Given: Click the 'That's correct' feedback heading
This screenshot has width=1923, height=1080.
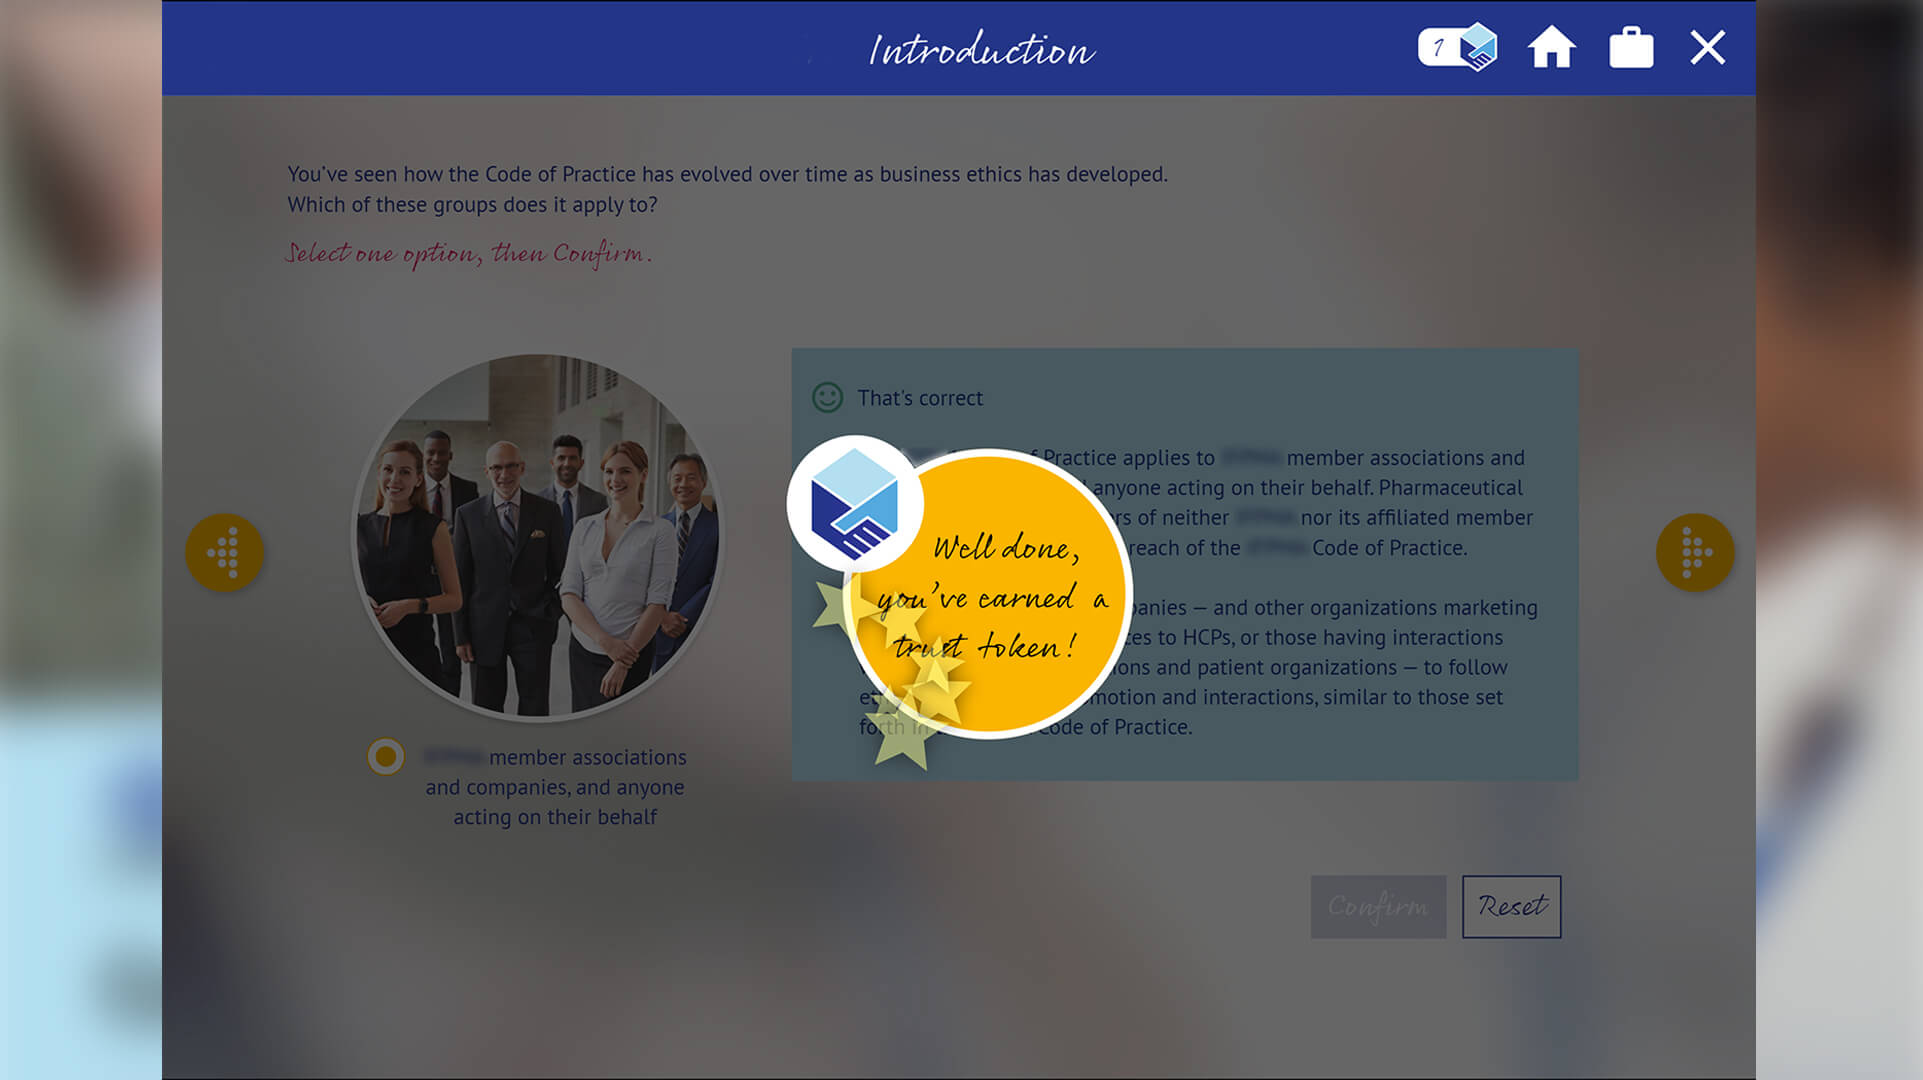Looking at the screenshot, I should [x=920, y=398].
